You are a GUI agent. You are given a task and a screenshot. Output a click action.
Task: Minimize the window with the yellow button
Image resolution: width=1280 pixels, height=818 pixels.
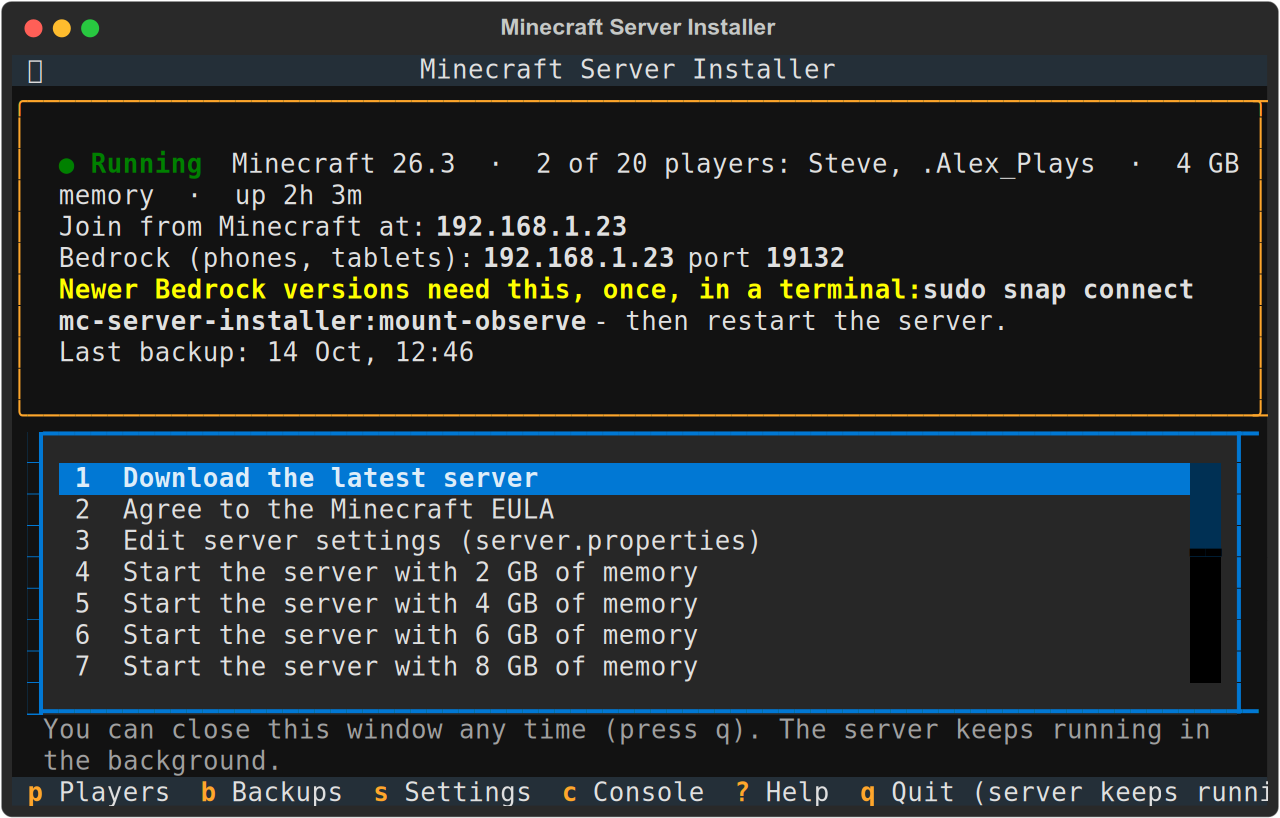pyautogui.click(x=62, y=28)
